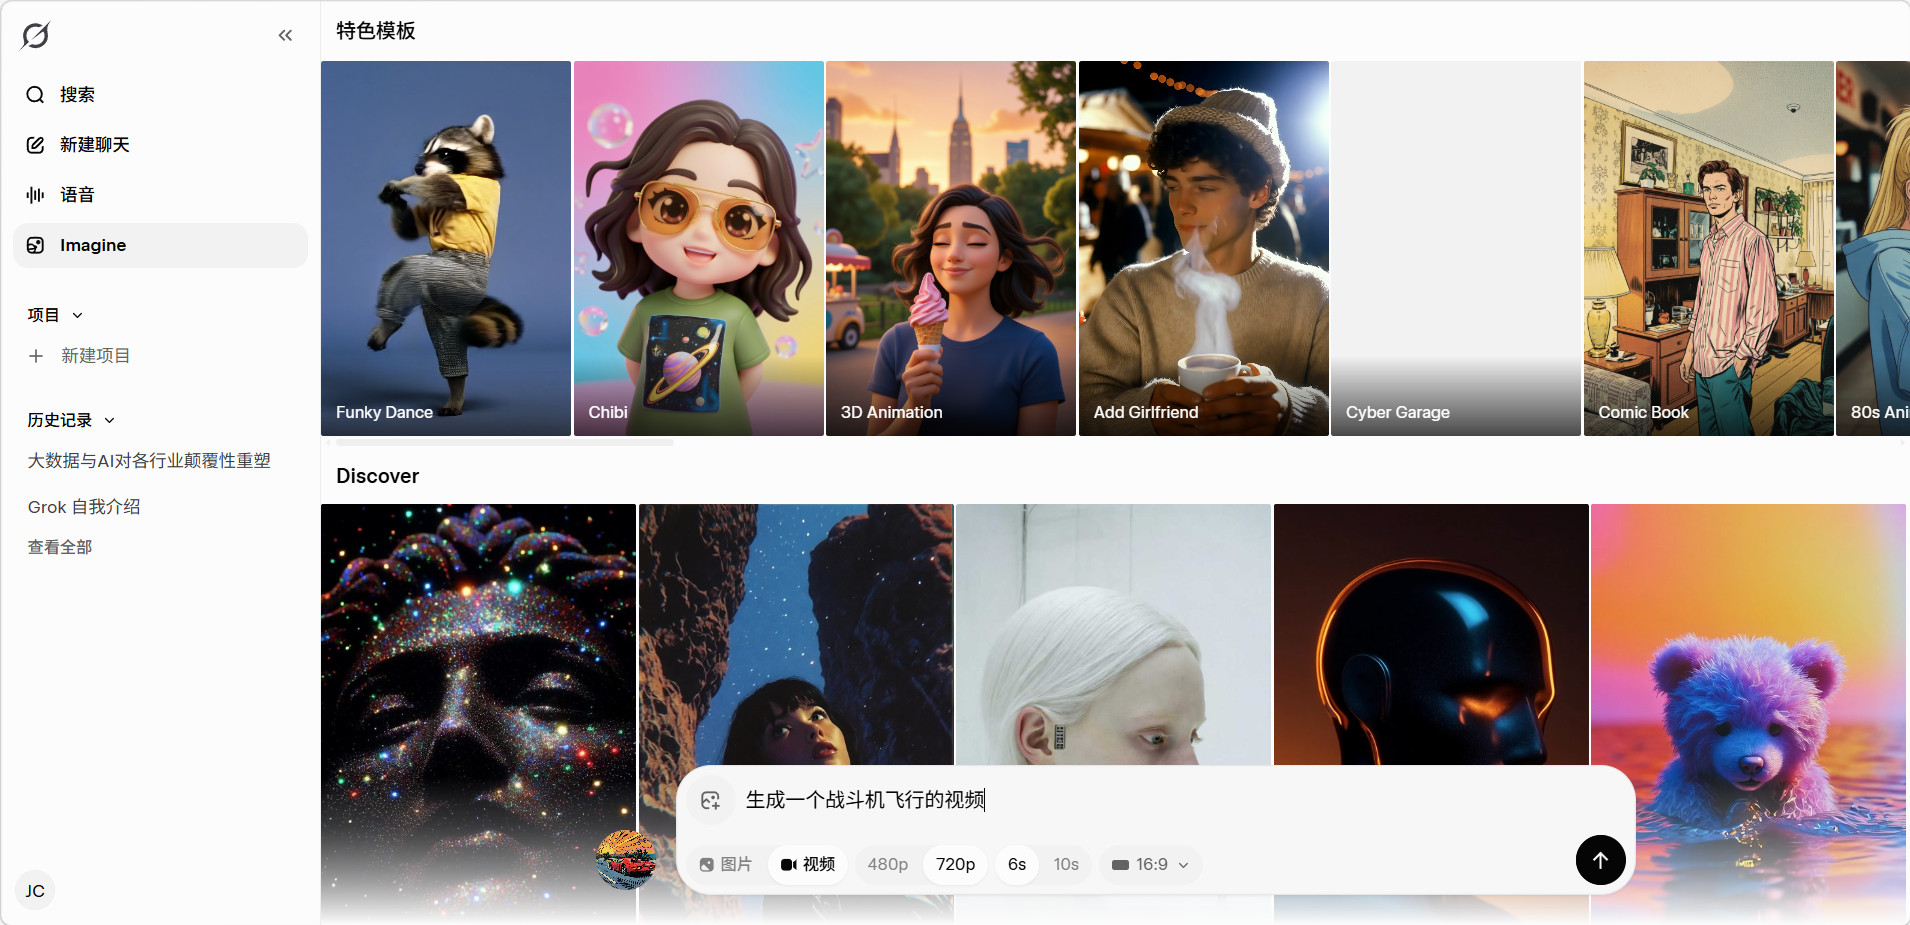This screenshot has width=1910, height=925.
Task: Open the JC user profile button
Action: point(35,891)
